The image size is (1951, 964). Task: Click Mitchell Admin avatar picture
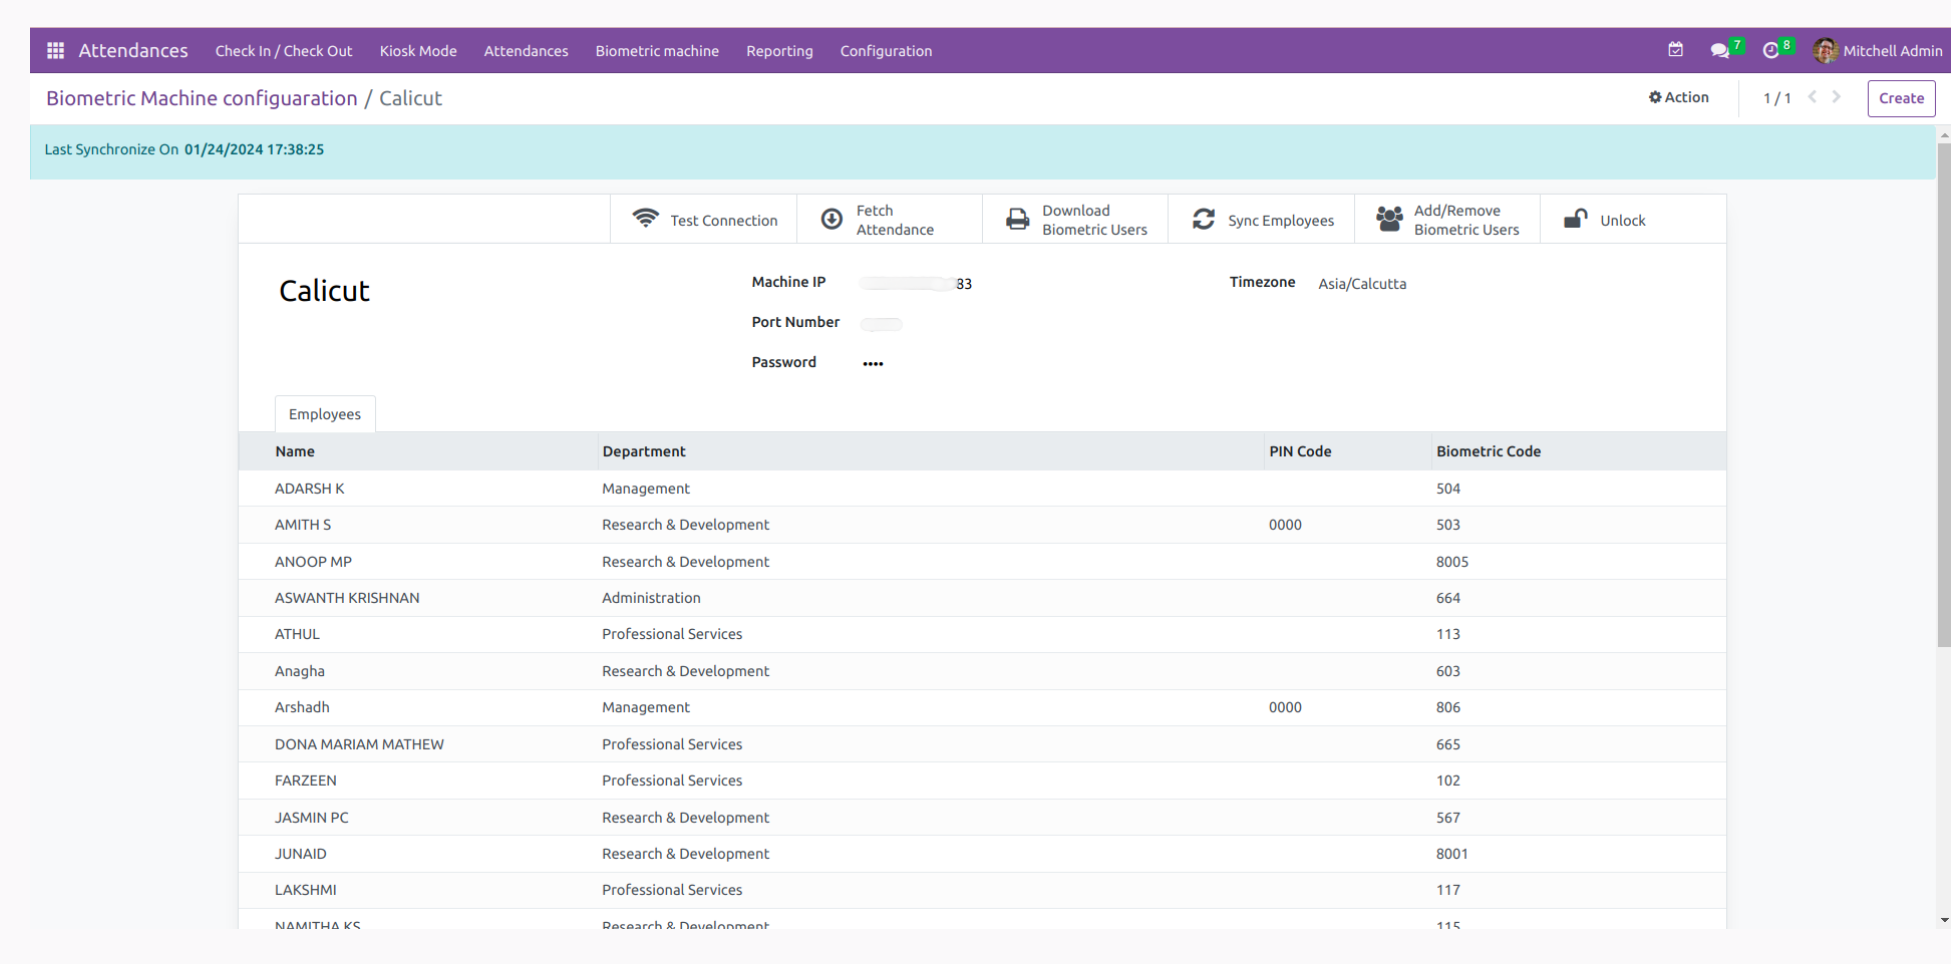click(1825, 50)
